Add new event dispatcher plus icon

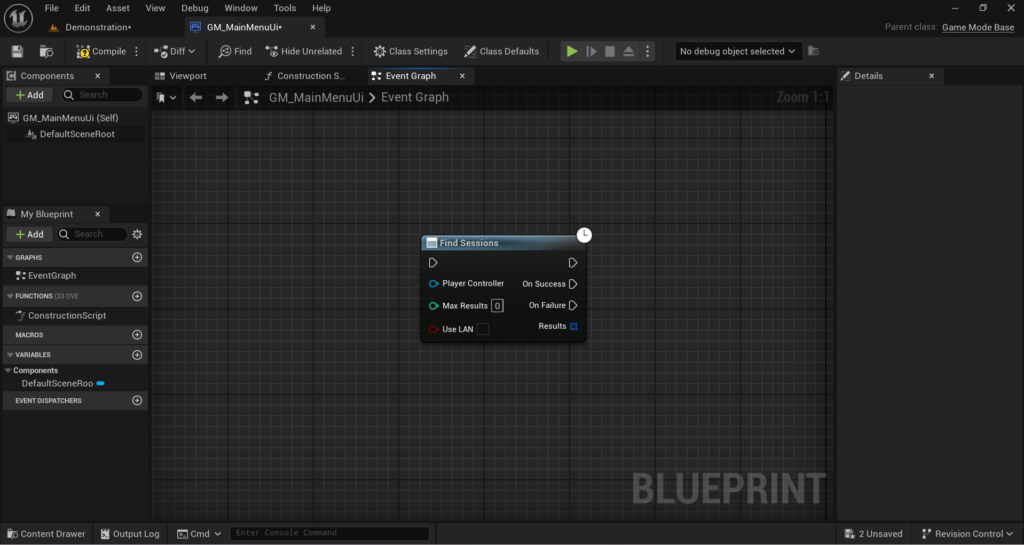click(137, 401)
